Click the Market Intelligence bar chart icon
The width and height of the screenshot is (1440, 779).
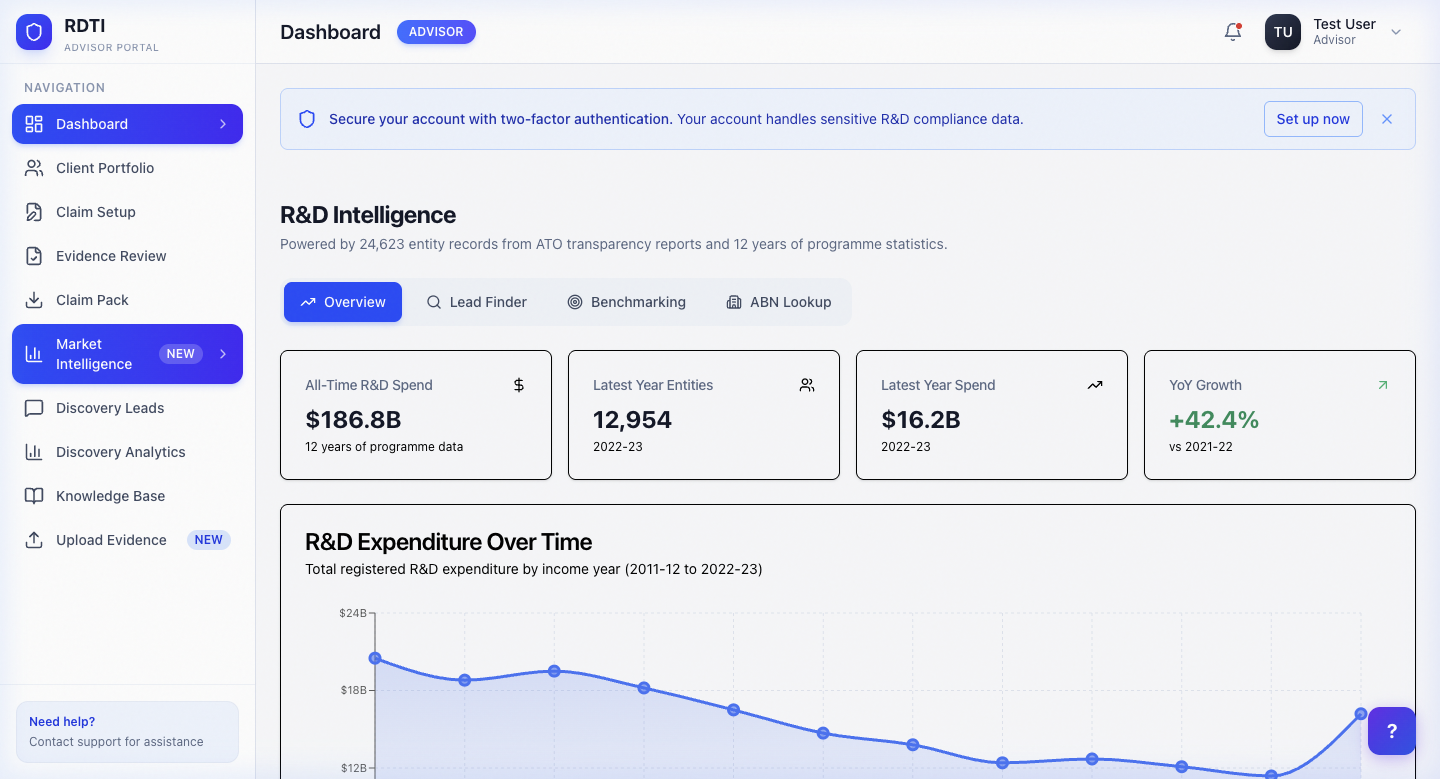pyautogui.click(x=34, y=354)
